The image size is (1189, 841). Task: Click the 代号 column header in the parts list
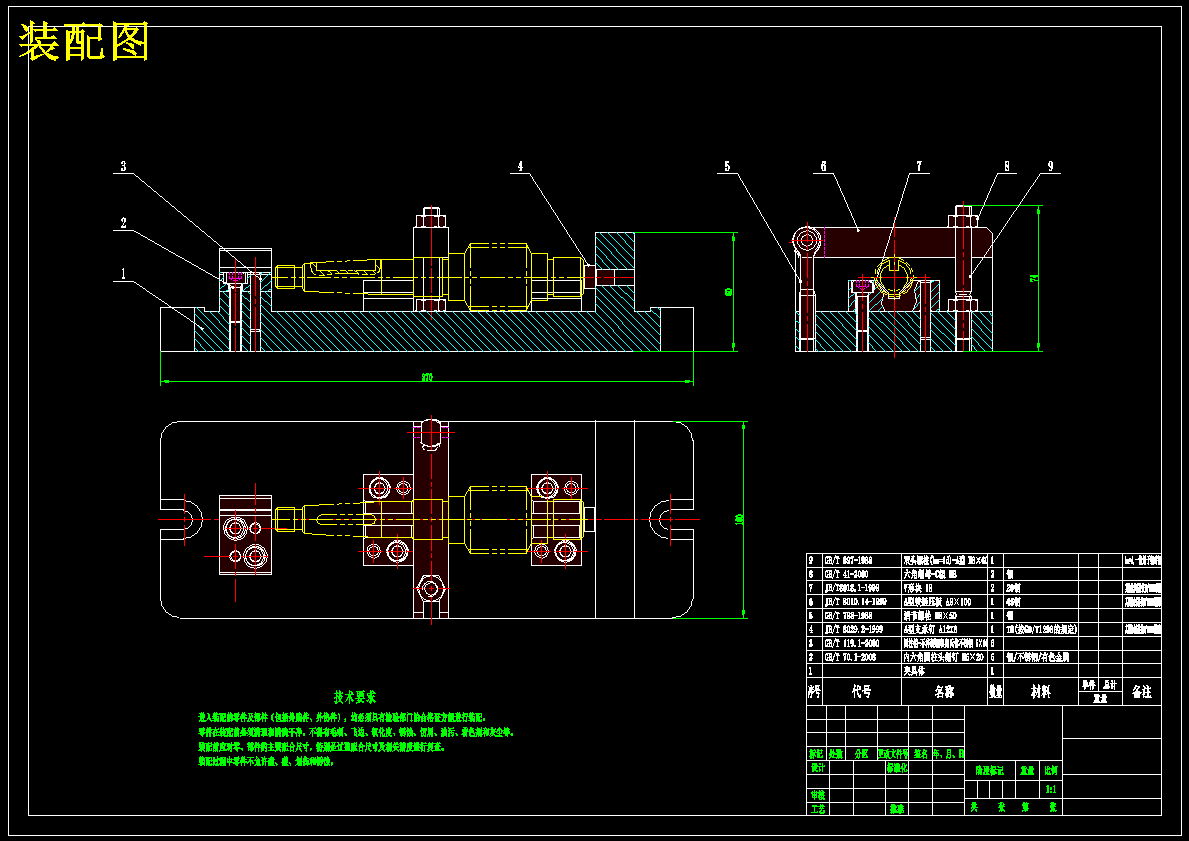[x=861, y=692]
